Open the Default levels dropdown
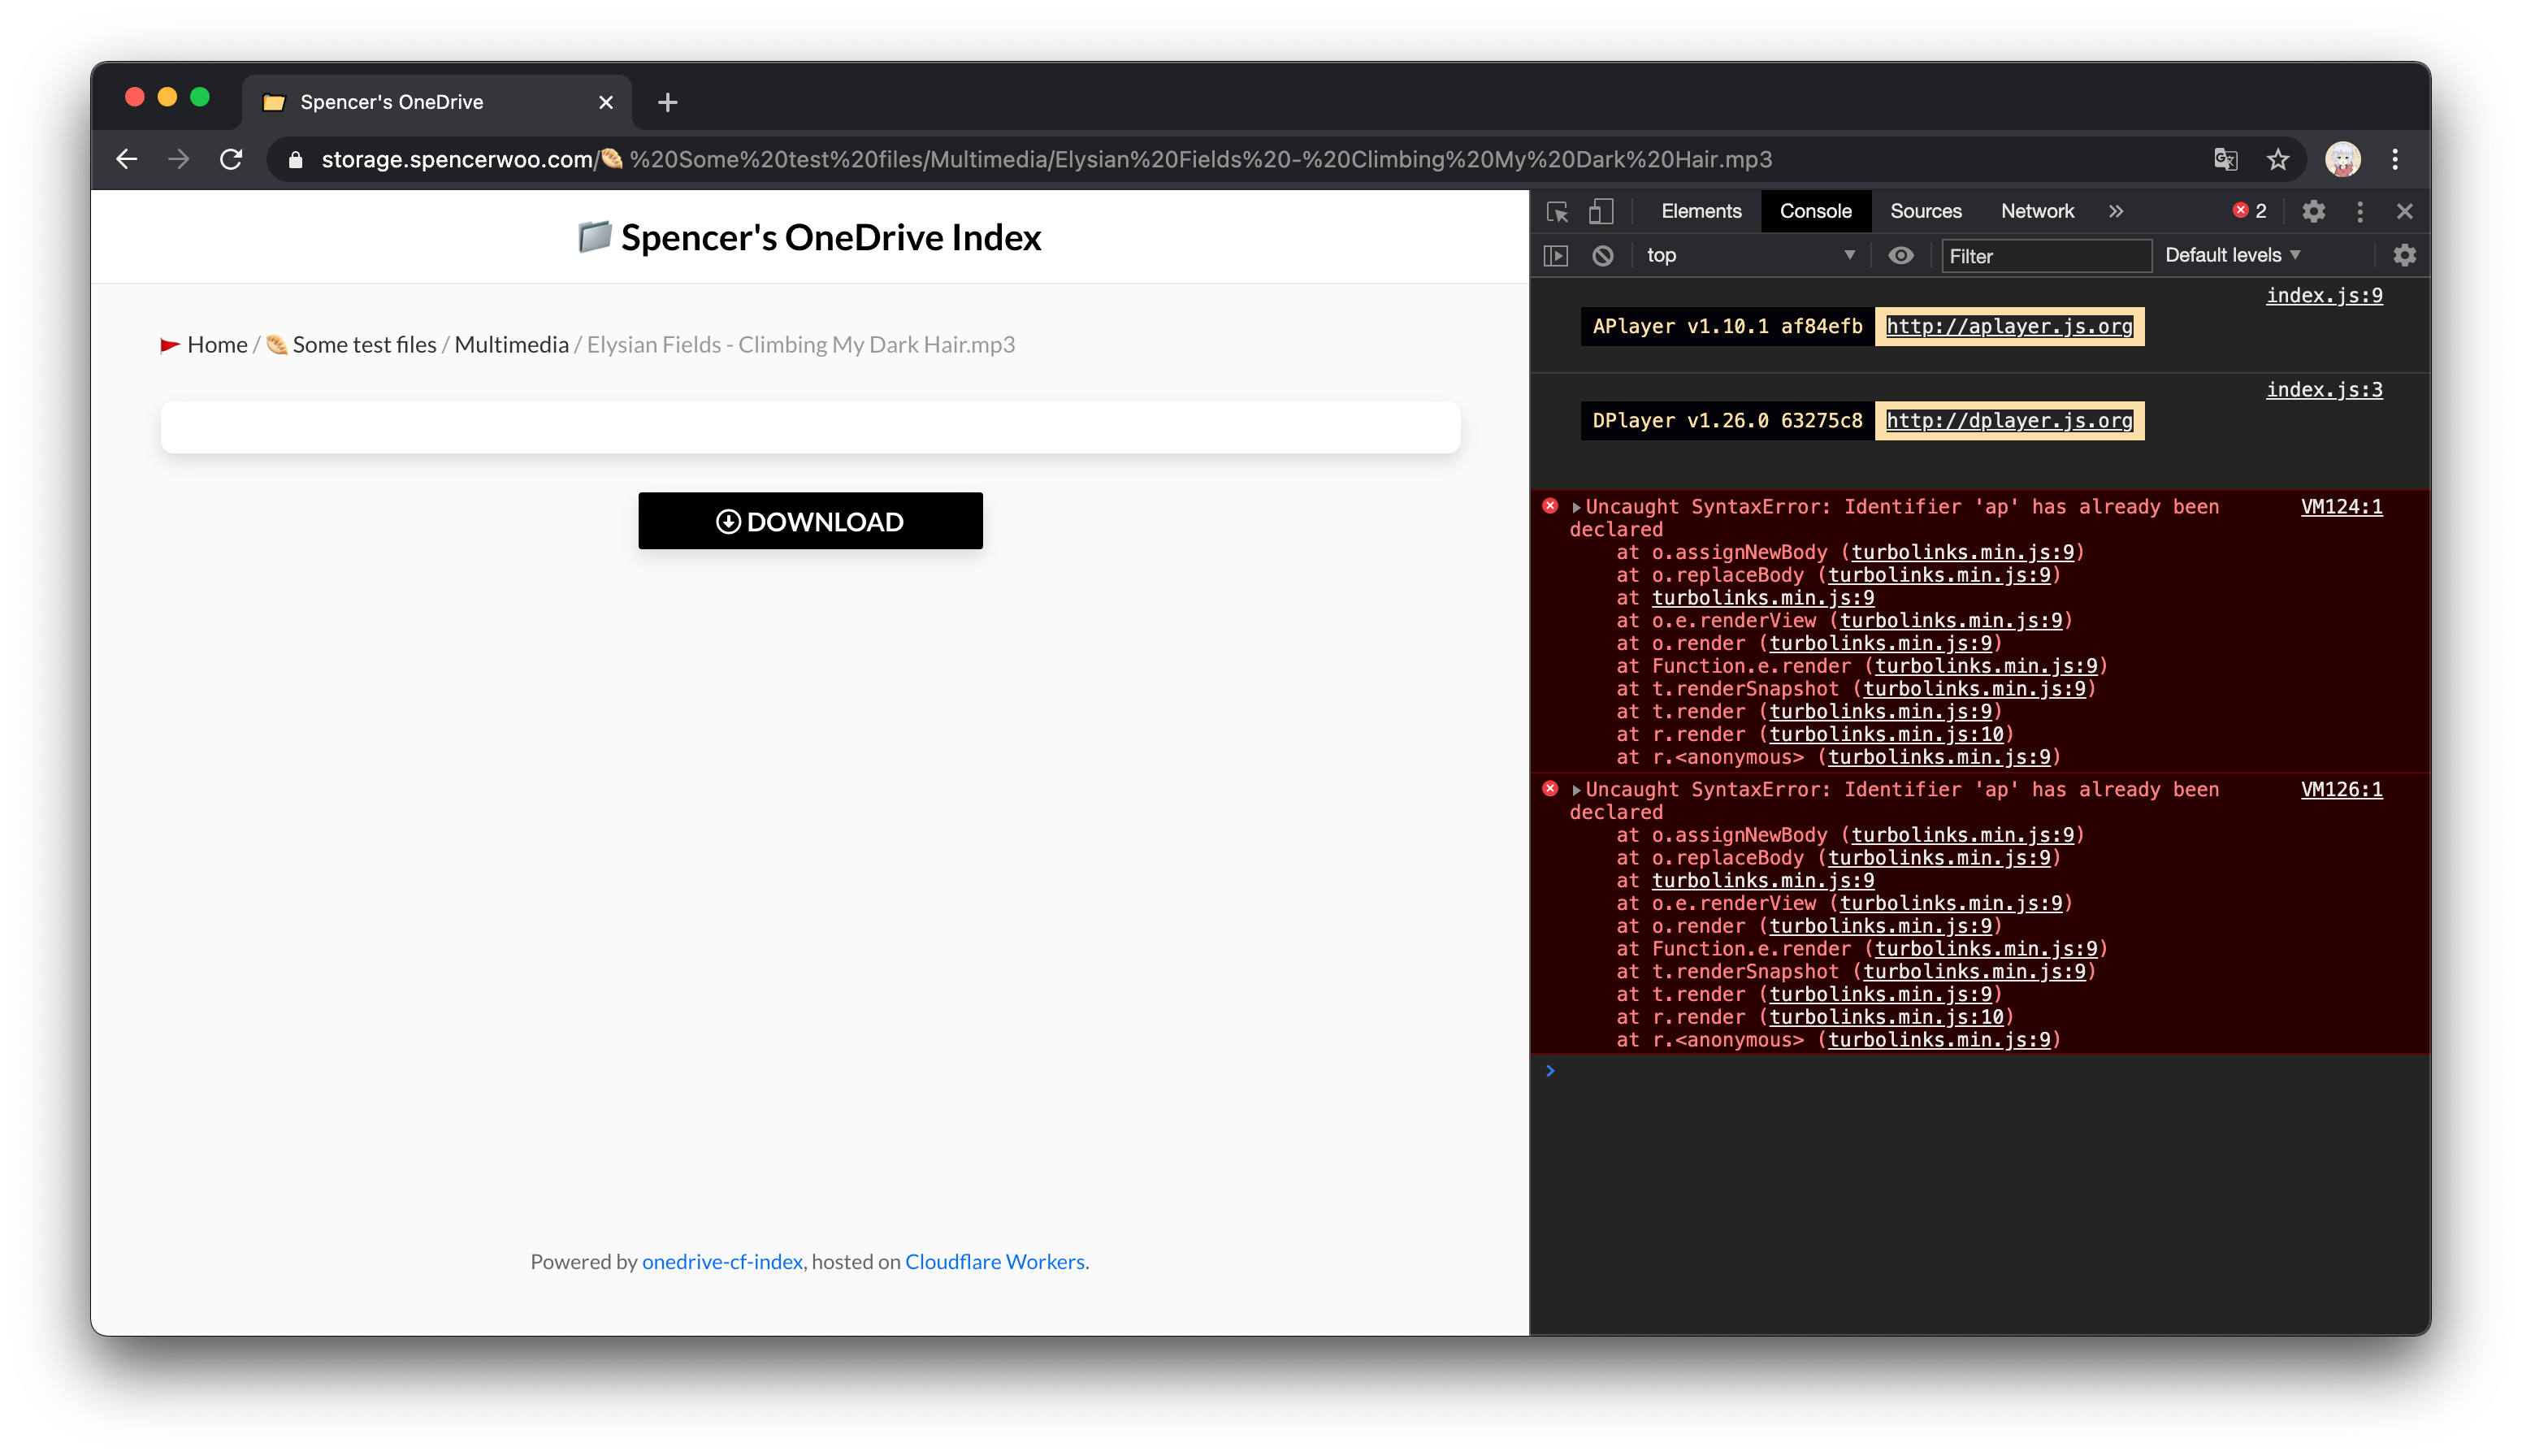Screen dimensions: 2522x1456 (x=2230, y=255)
